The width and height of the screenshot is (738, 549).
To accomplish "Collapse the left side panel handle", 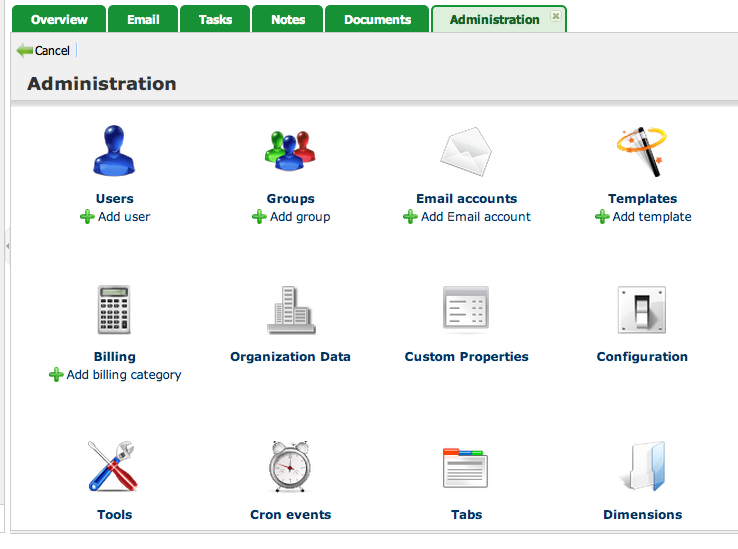I will [x=6, y=244].
